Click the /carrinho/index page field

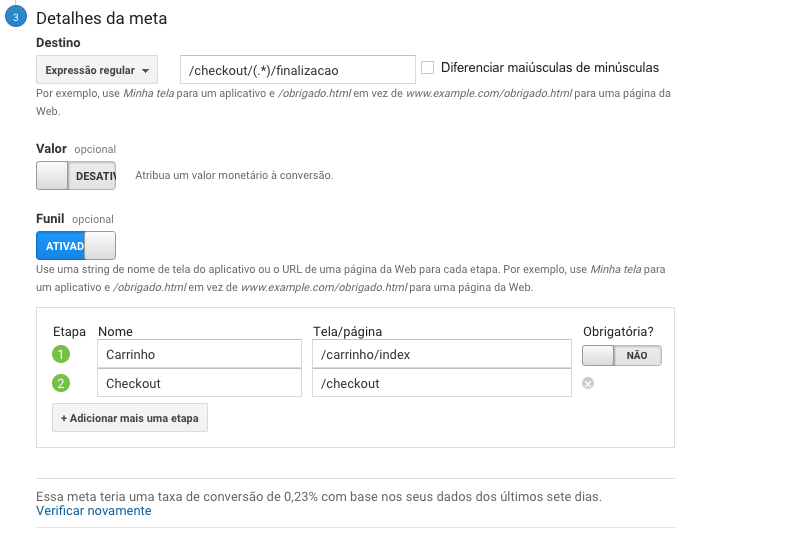pos(442,354)
